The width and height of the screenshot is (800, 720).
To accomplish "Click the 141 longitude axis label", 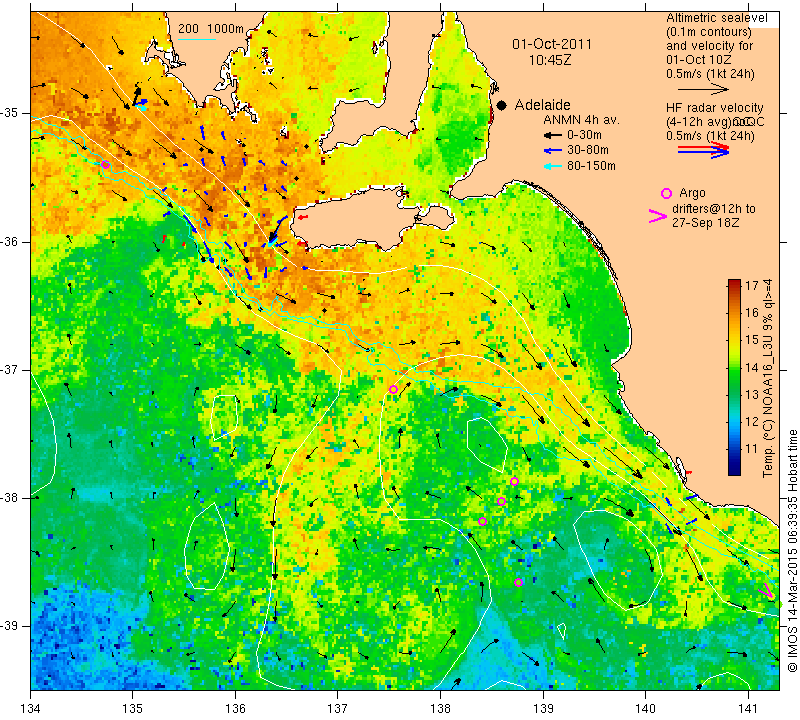I will 748,708.
